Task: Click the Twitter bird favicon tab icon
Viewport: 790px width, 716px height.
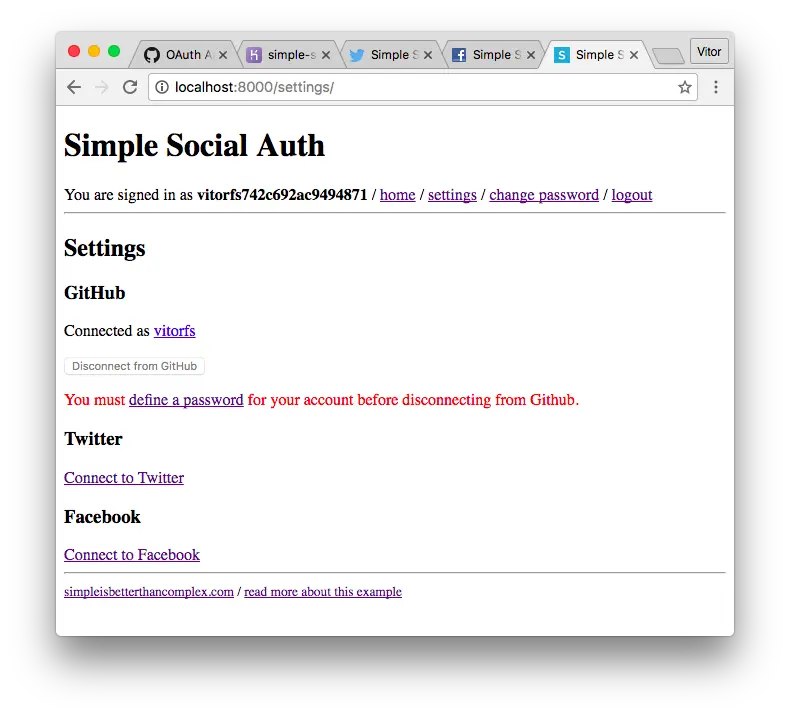Action: (x=357, y=55)
